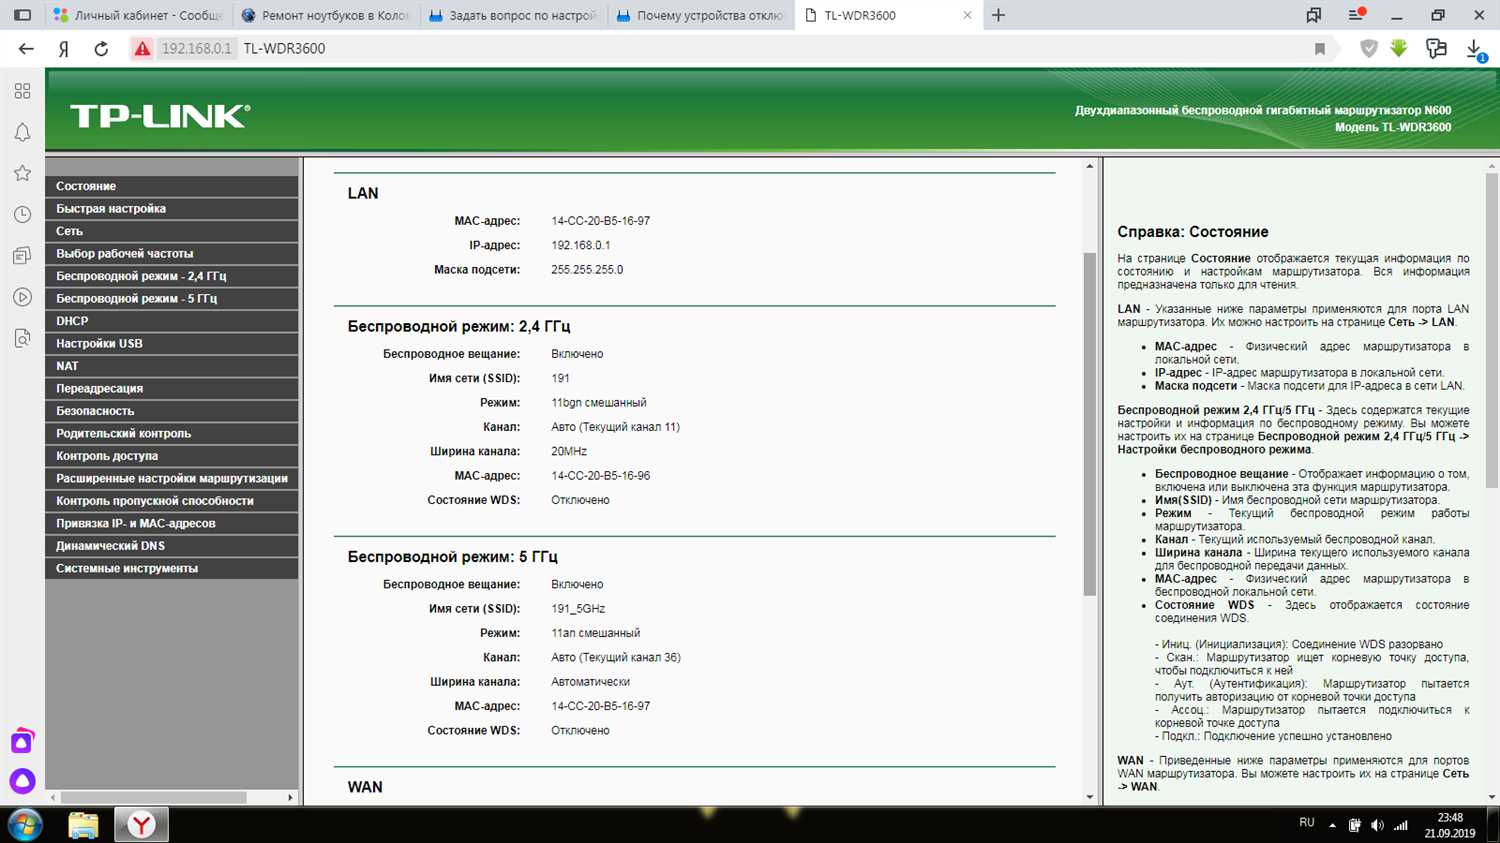
Task: Open the Protect shield icon
Action: click(1369, 48)
